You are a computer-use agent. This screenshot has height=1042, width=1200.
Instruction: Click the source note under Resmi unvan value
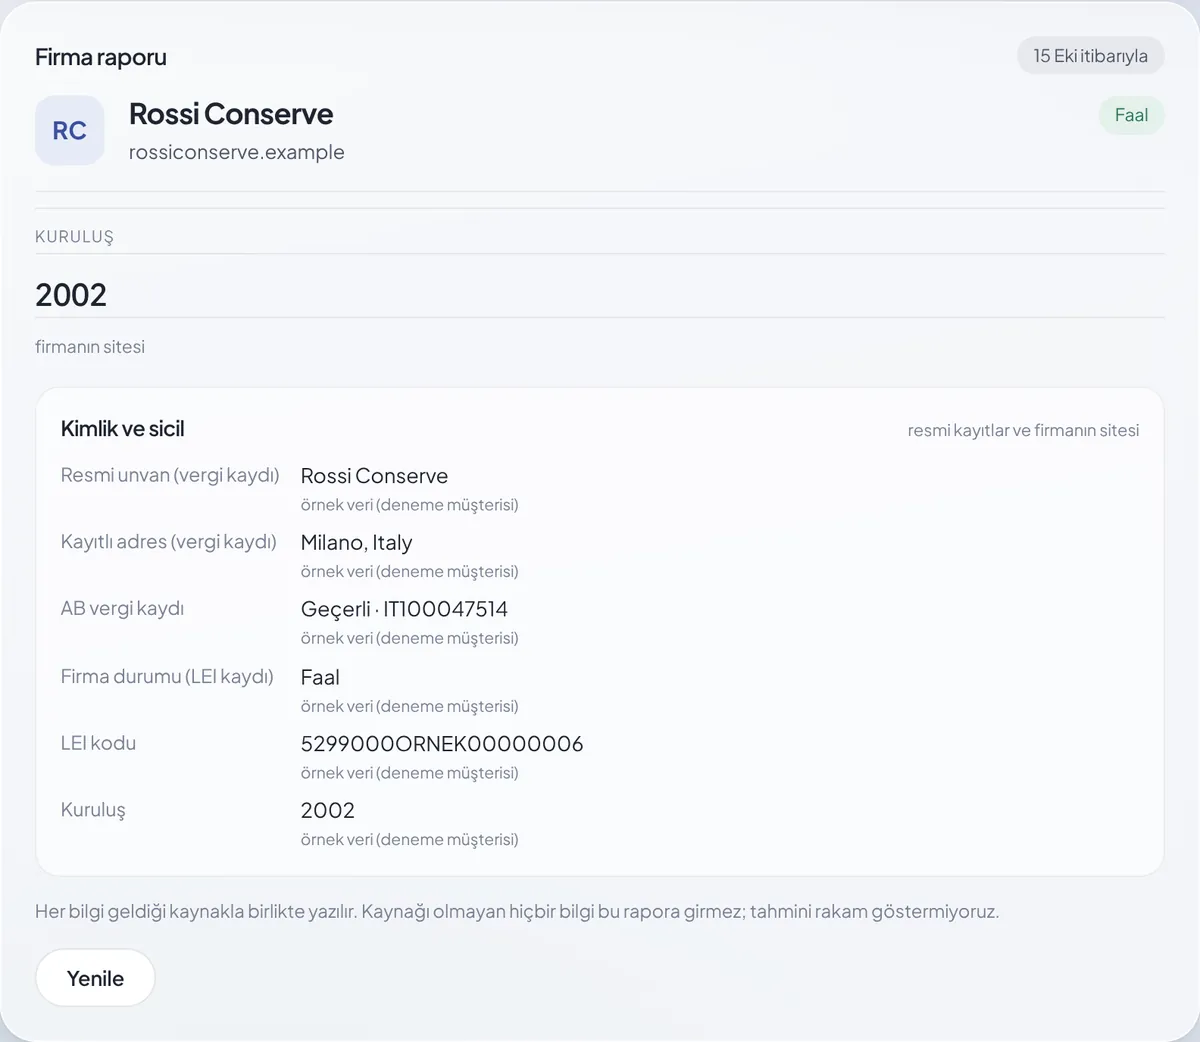(409, 505)
